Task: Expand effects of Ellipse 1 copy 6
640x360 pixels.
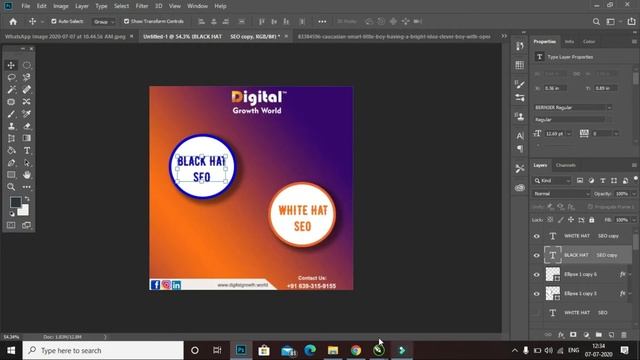Action: [x=630, y=274]
